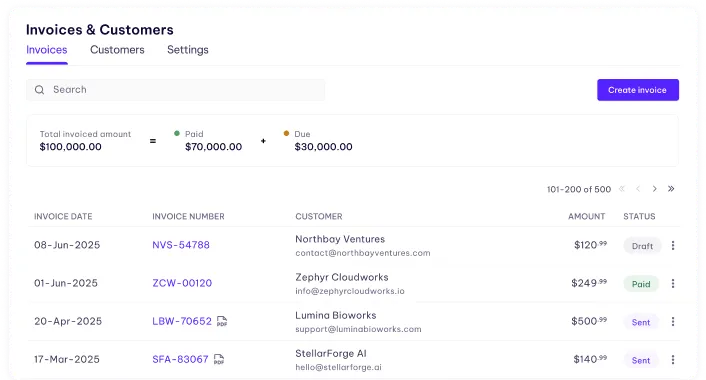This screenshot has height=380, width=706.
Task: Focus the Search input field
Action: click(176, 90)
